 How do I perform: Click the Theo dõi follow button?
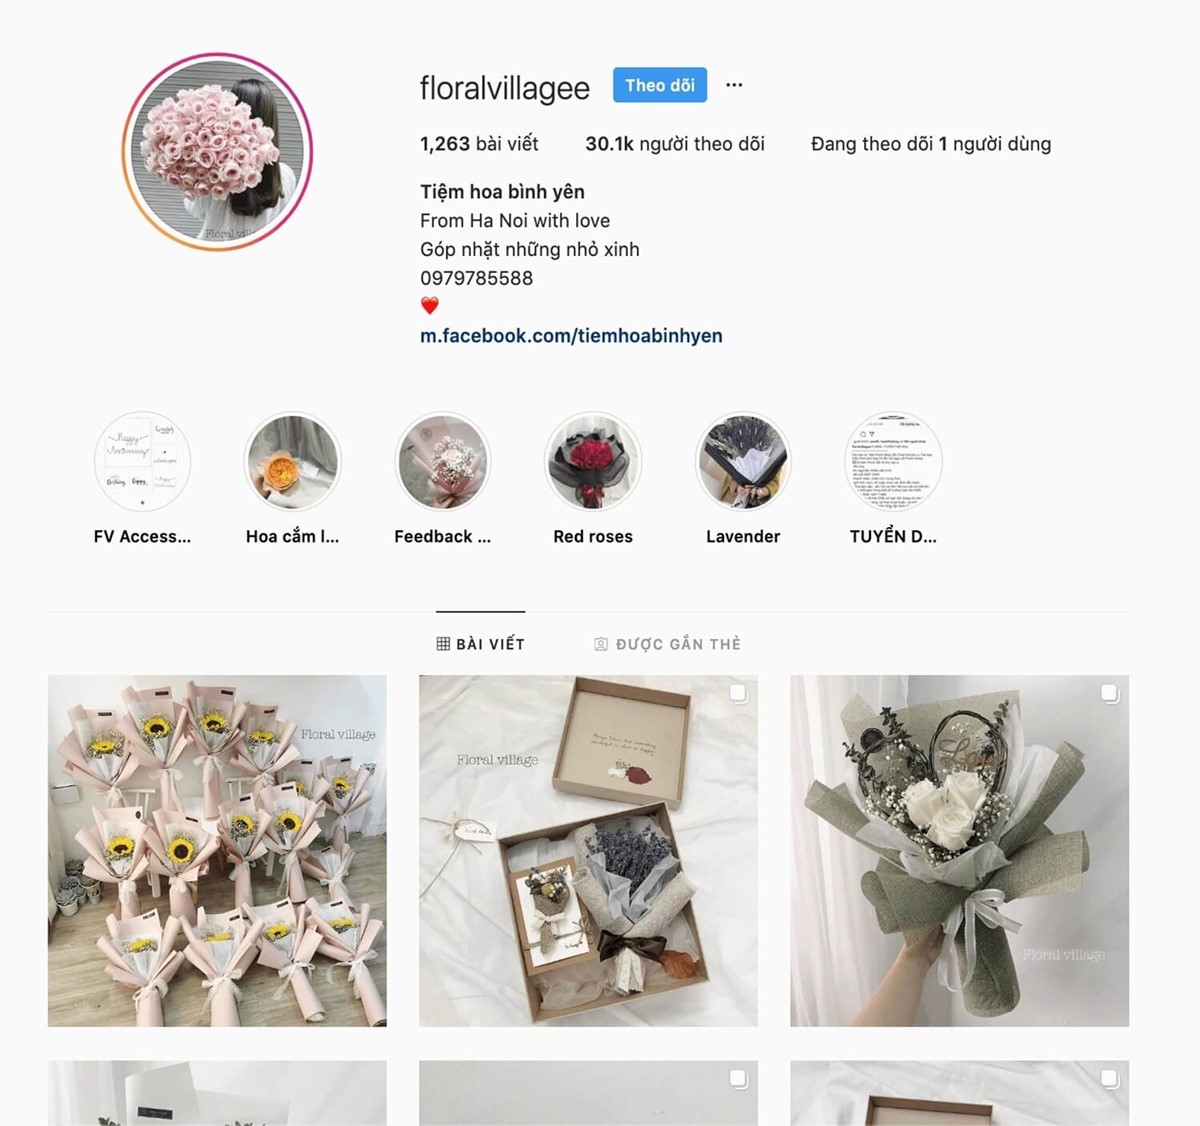(660, 85)
